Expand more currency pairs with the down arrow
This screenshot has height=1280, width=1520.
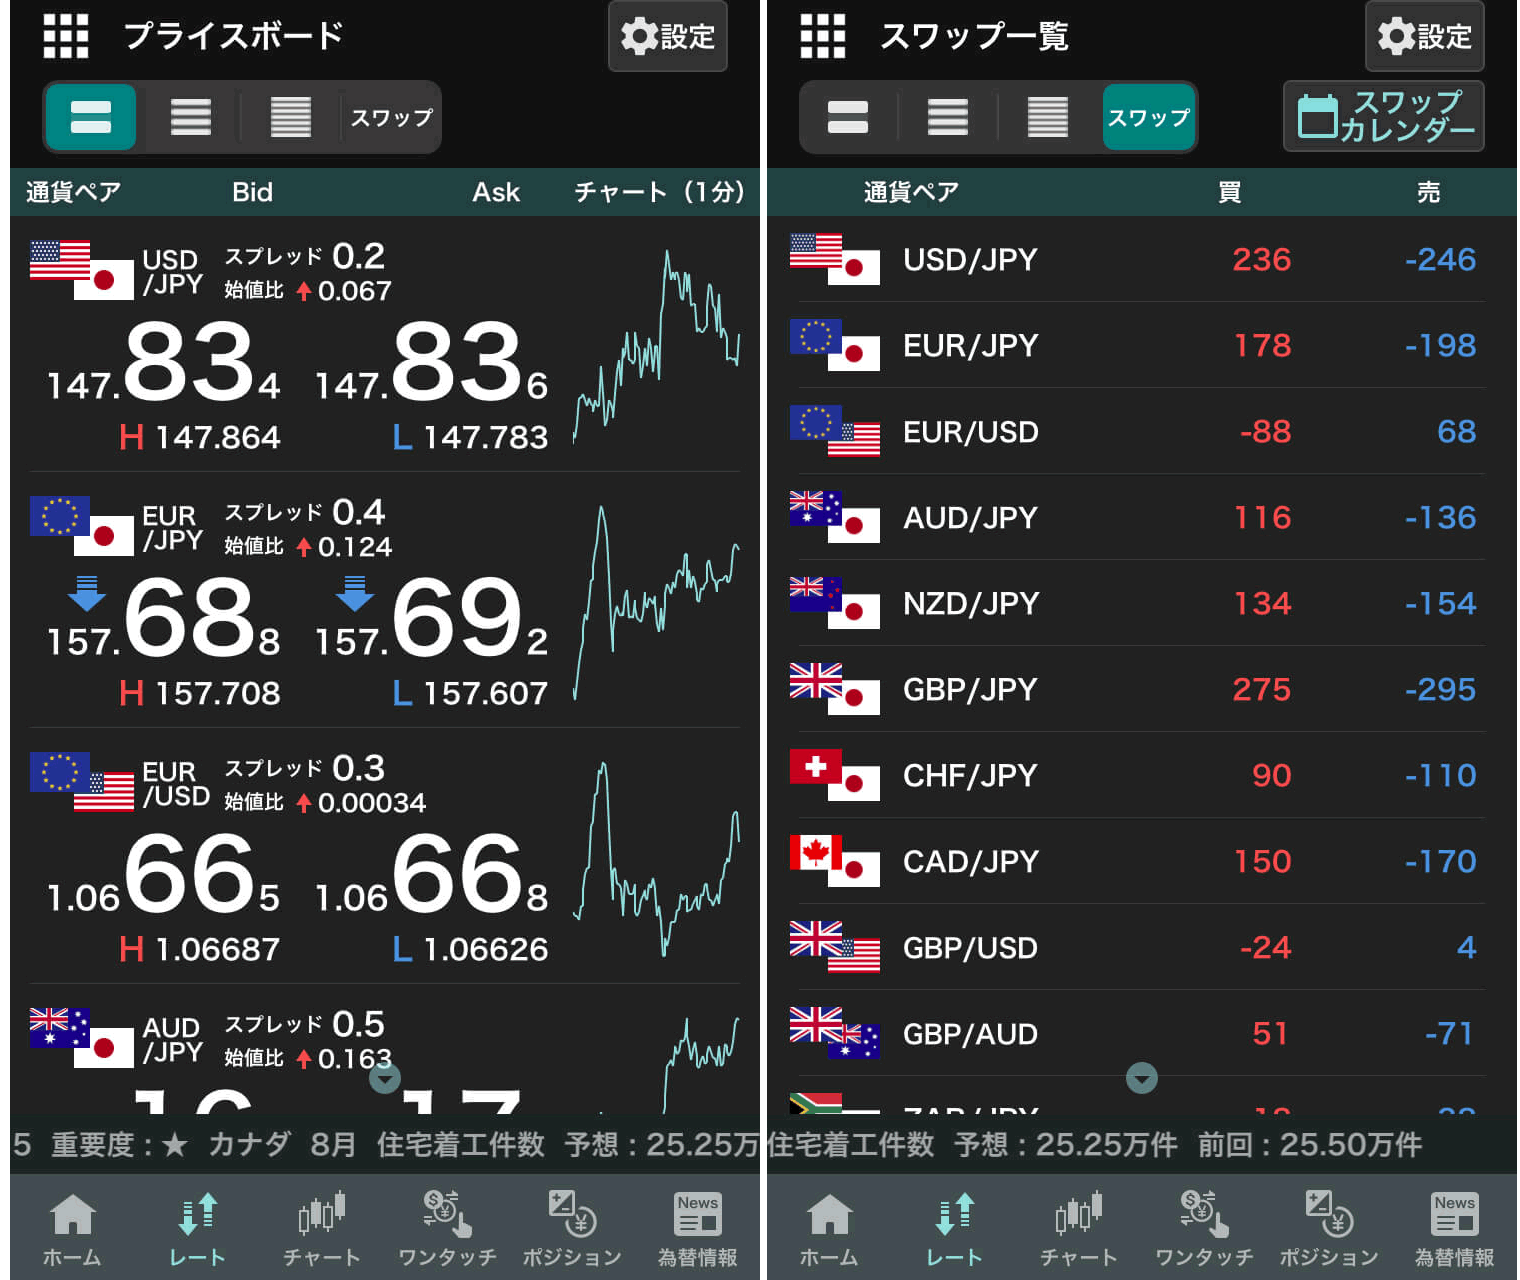point(385,1078)
